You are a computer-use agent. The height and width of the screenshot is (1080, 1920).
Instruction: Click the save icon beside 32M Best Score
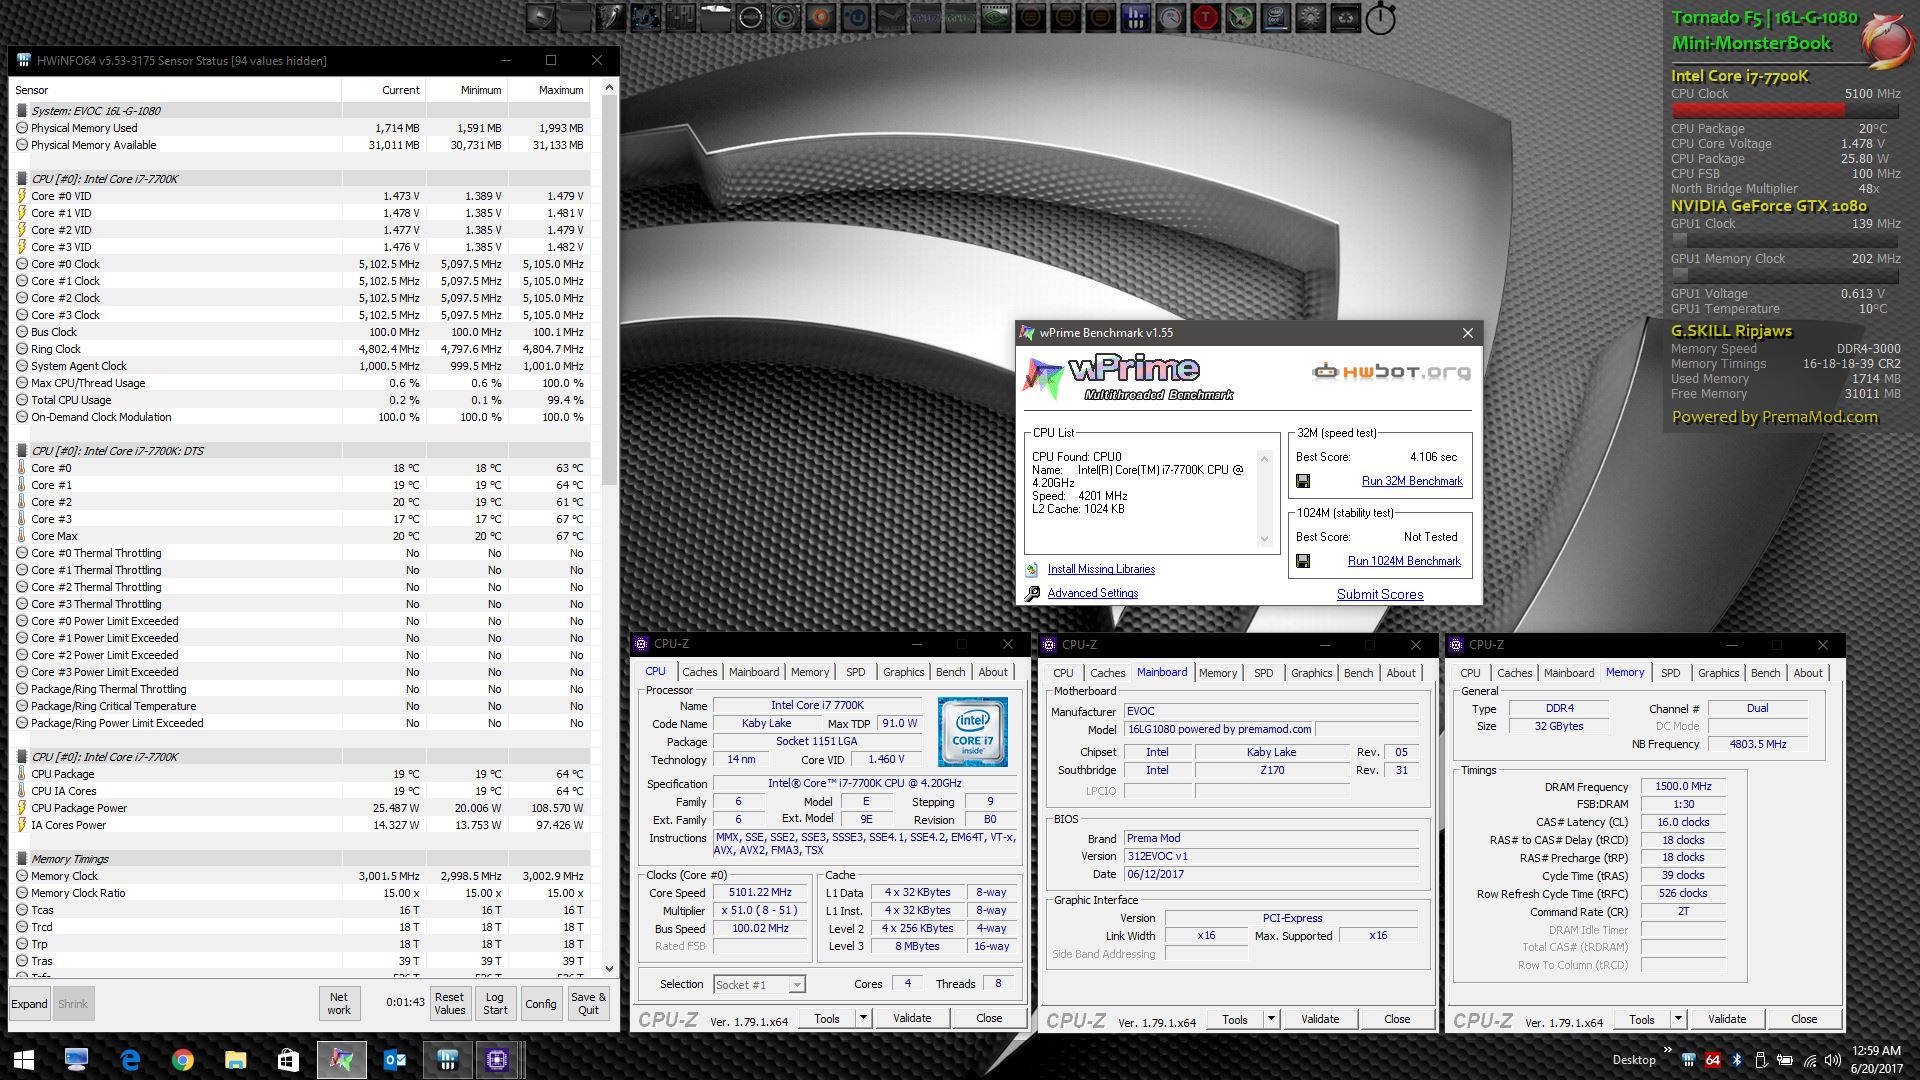point(1303,481)
